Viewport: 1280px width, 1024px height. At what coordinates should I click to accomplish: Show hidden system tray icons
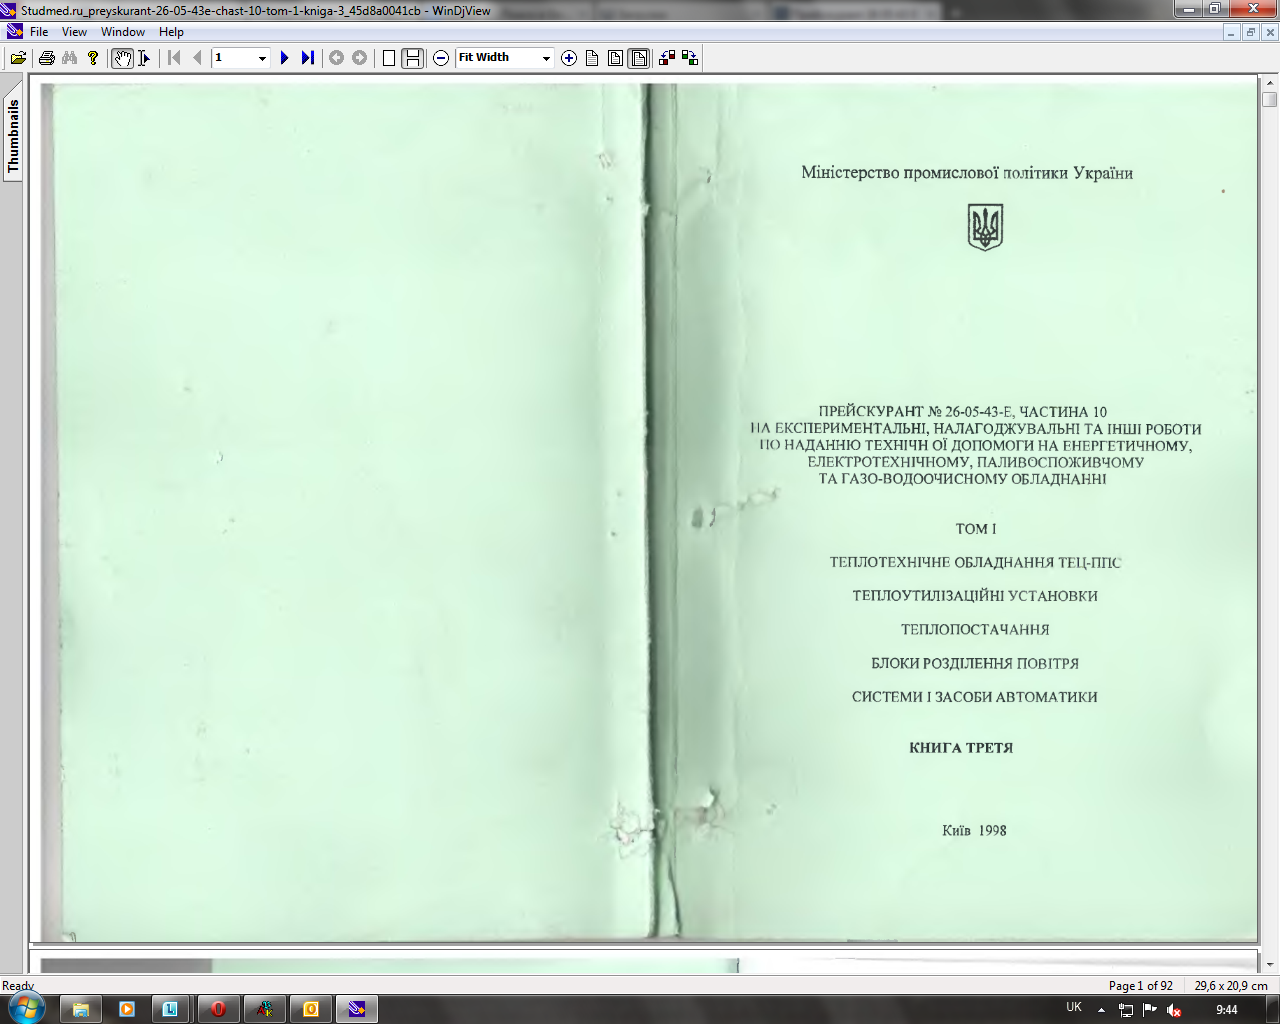click(x=1101, y=1010)
